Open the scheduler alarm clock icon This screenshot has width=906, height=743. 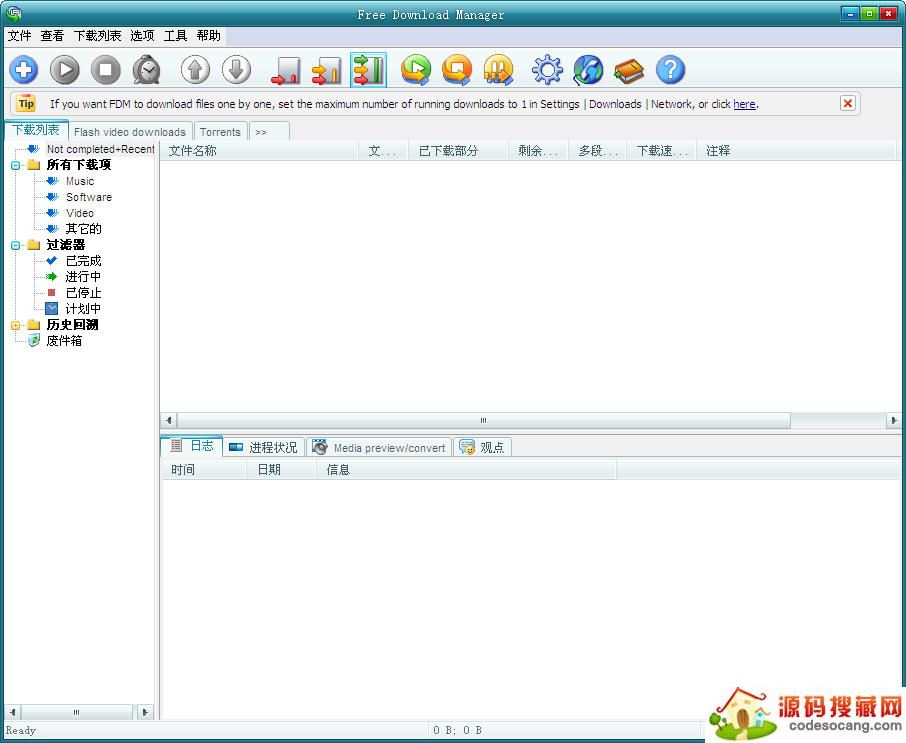[147, 70]
